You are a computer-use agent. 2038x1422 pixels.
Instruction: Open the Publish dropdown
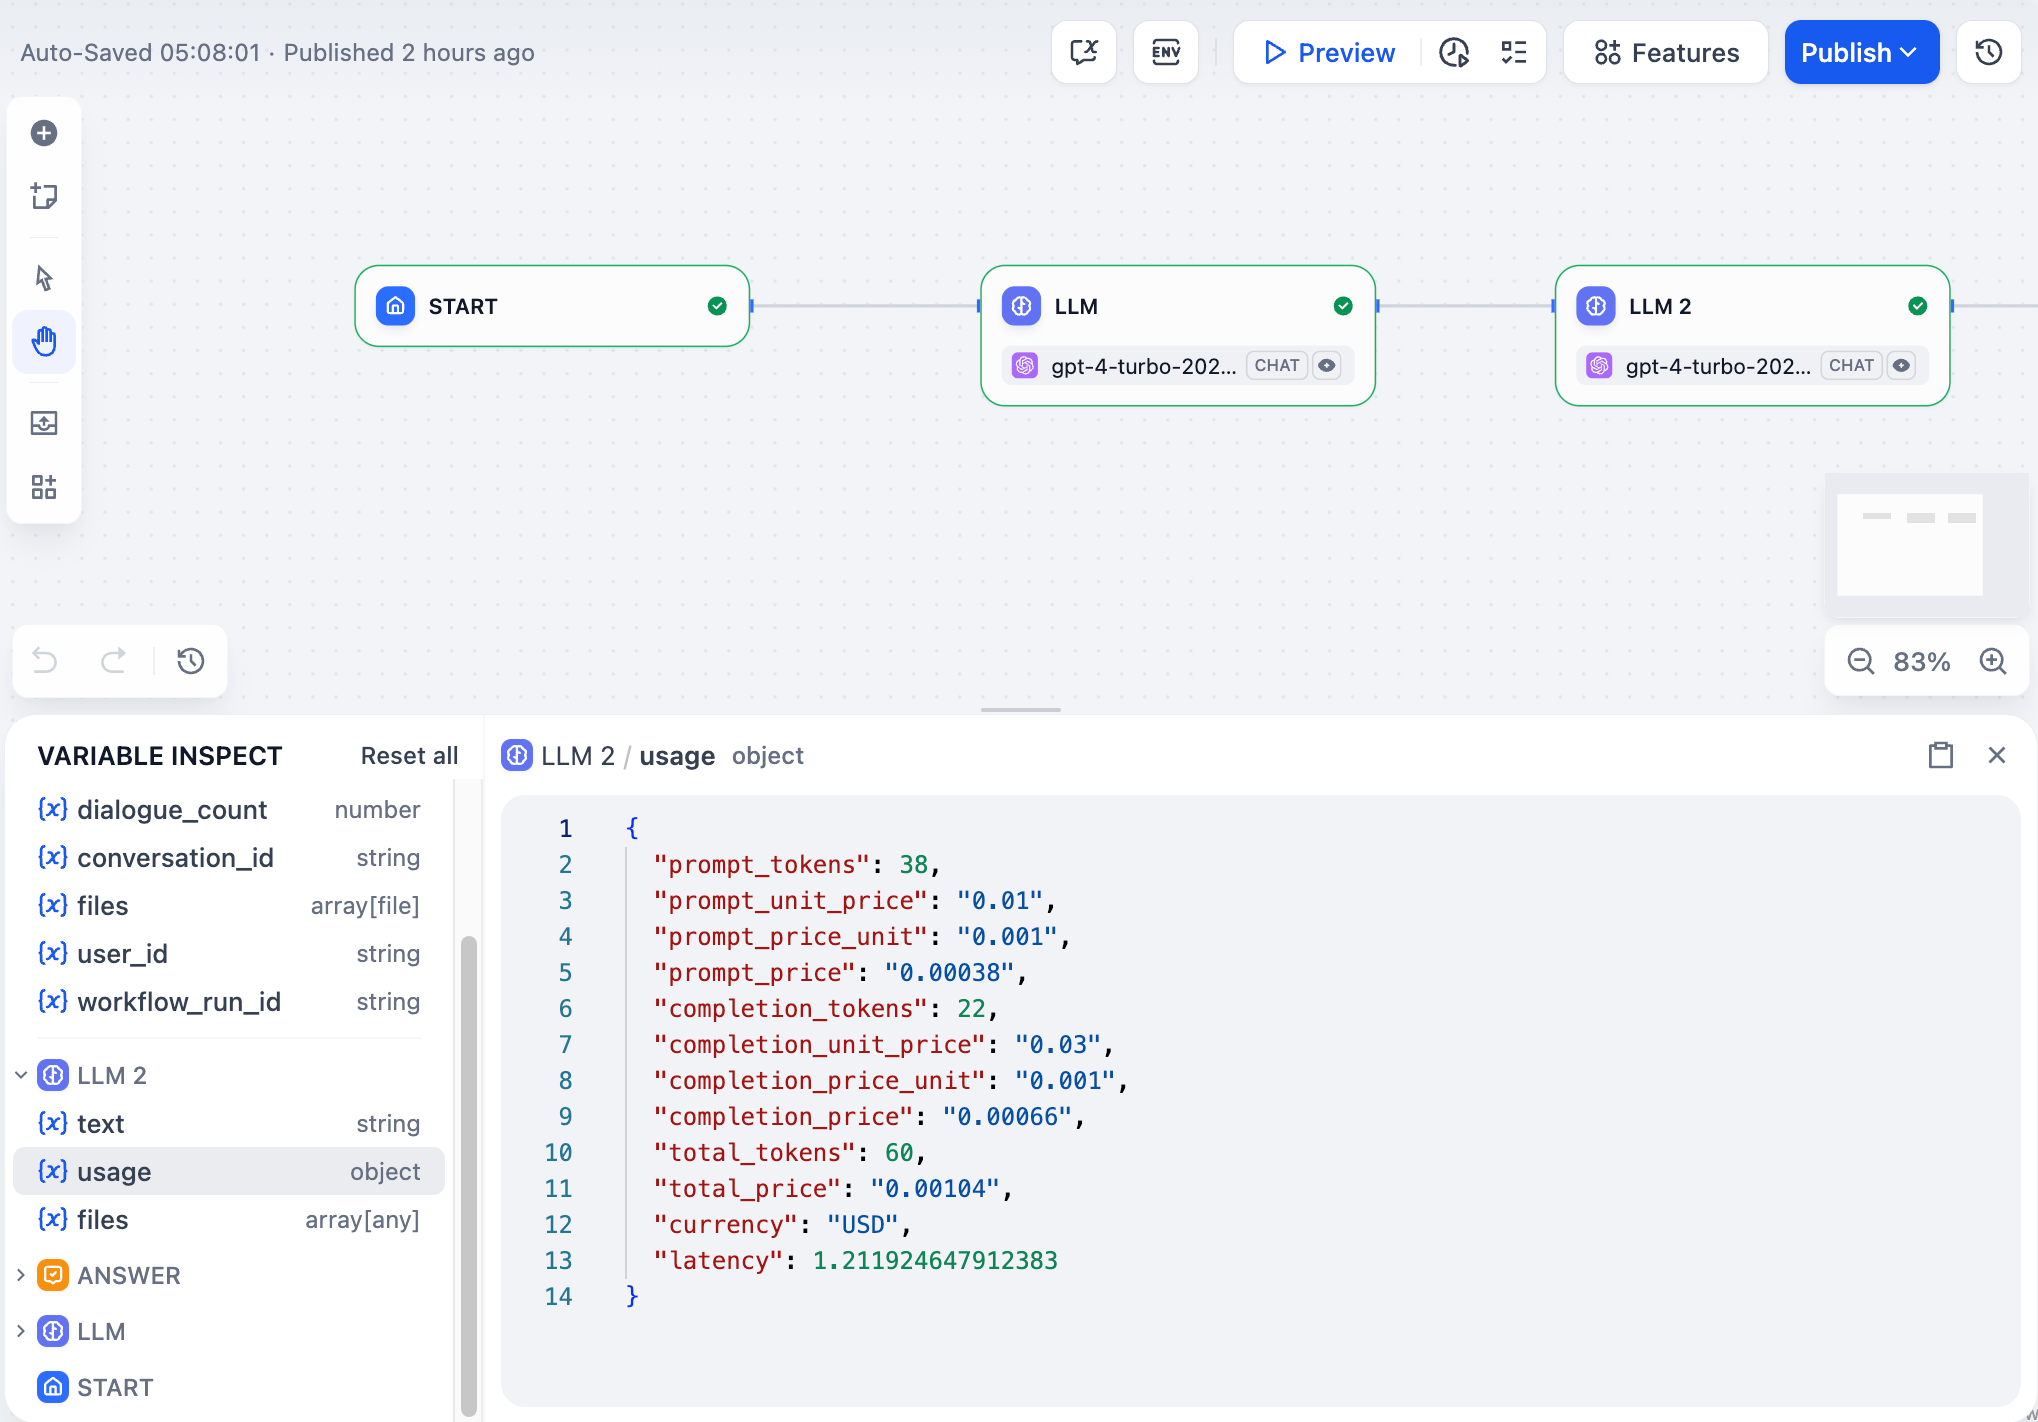(x=1861, y=52)
